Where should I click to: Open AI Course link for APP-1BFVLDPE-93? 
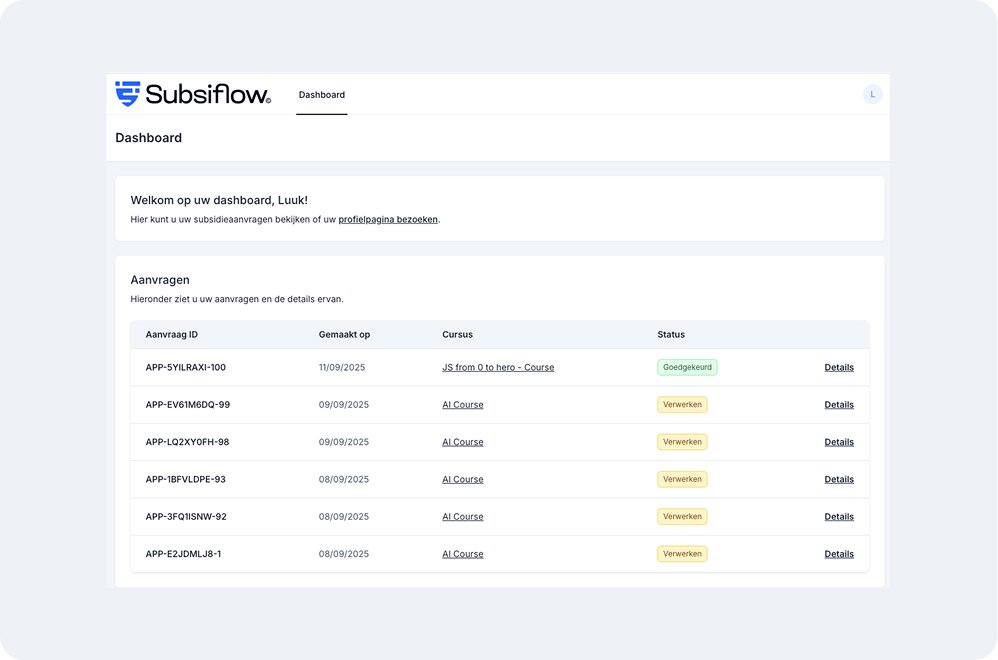[x=463, y=479]
